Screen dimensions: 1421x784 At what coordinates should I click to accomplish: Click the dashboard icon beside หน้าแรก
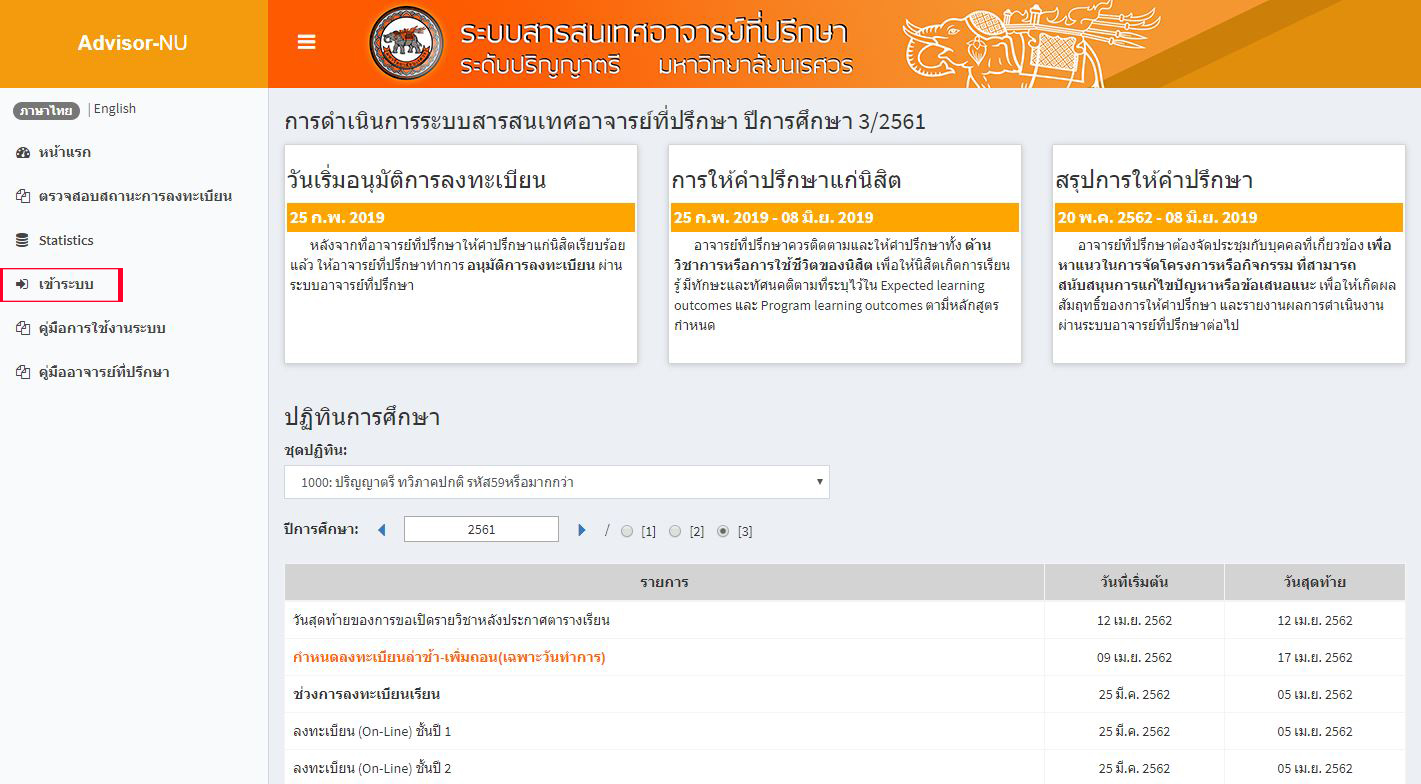(23, 153)
